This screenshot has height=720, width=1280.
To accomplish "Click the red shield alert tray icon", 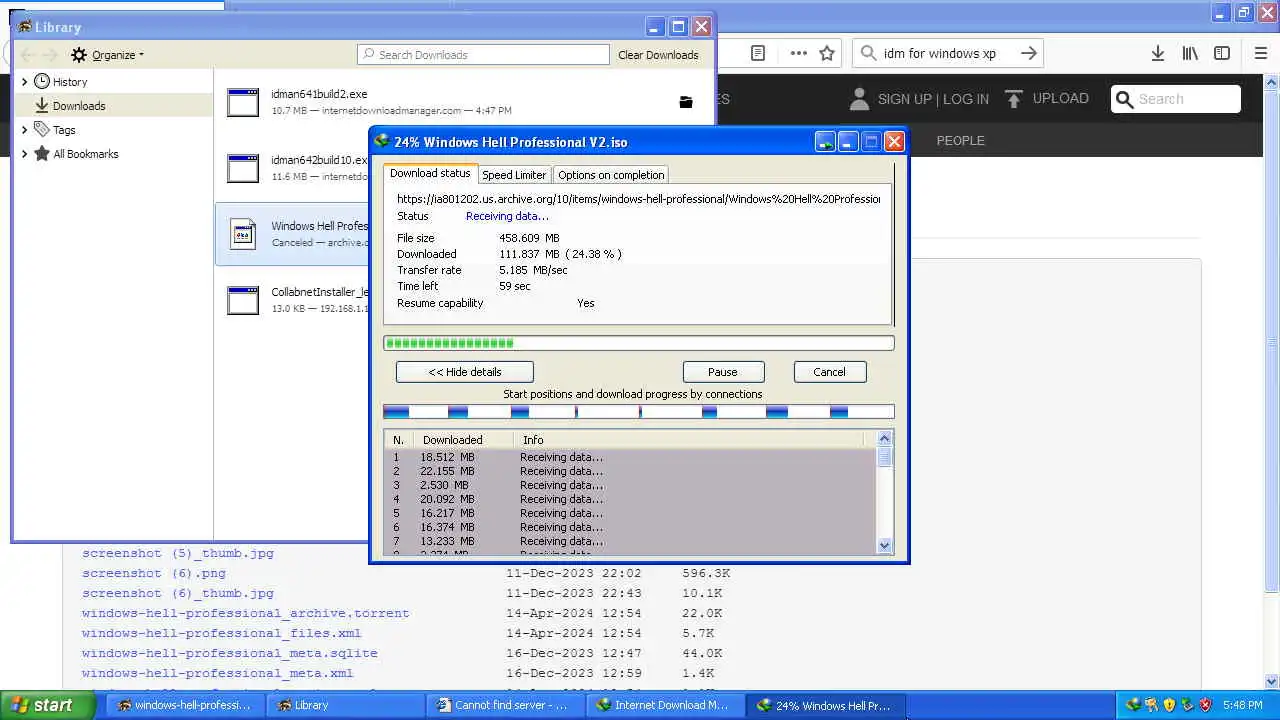I will tap(1205, 705).
